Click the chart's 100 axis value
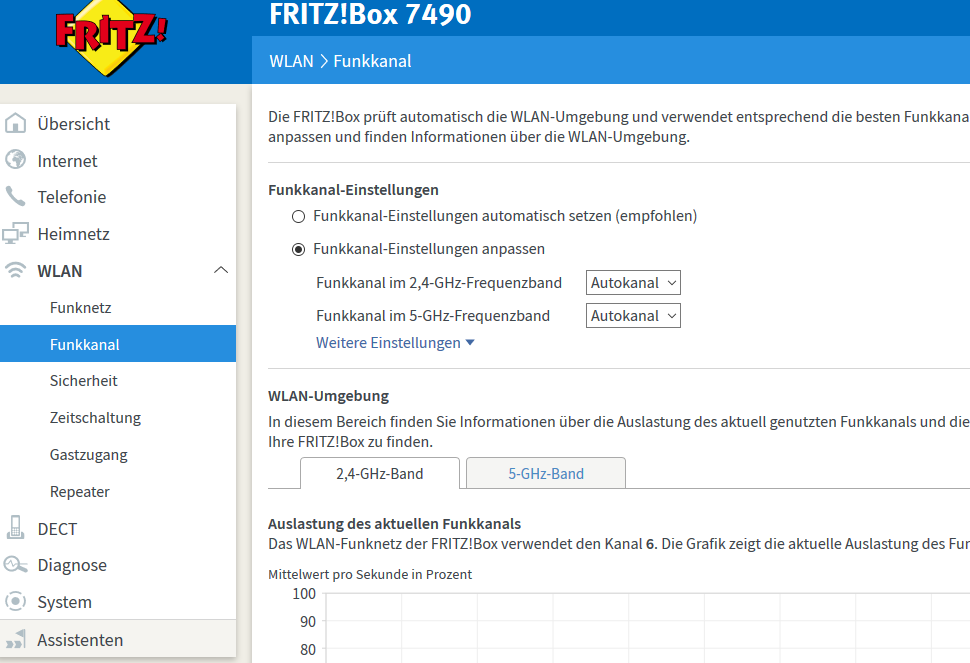The image size is (970, 663). pos(304,594)
